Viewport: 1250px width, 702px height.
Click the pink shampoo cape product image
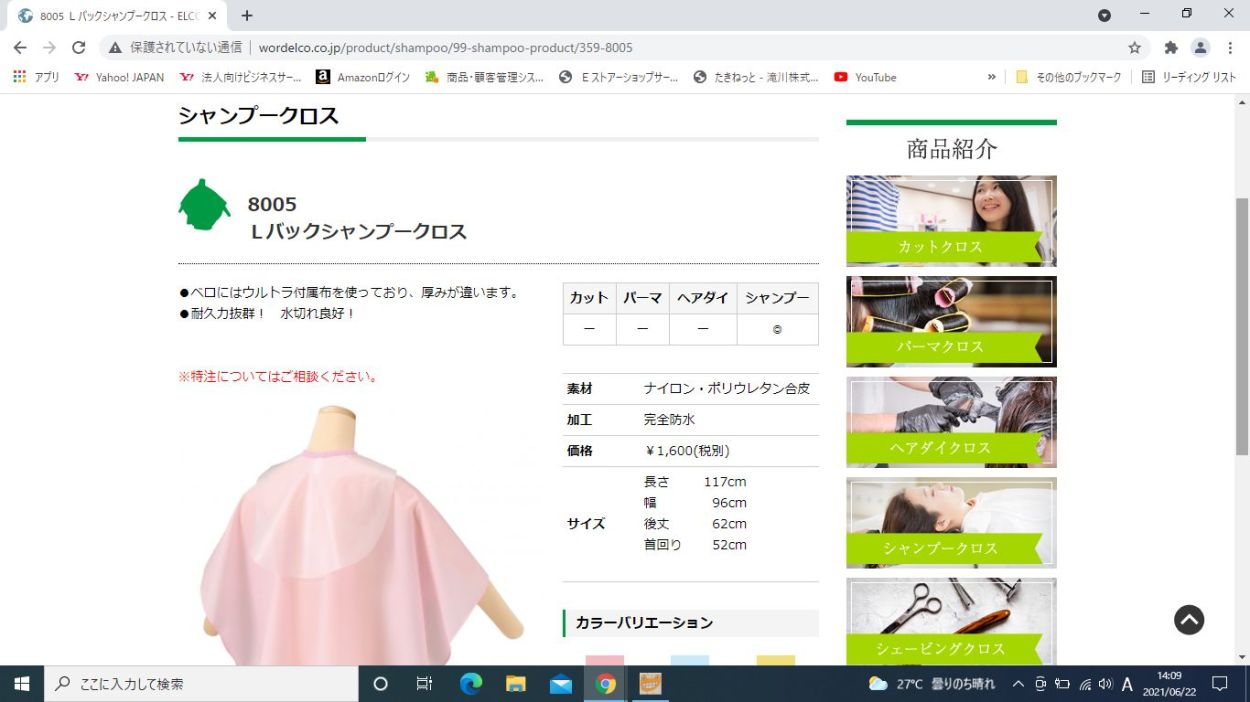tap(362, 535)
